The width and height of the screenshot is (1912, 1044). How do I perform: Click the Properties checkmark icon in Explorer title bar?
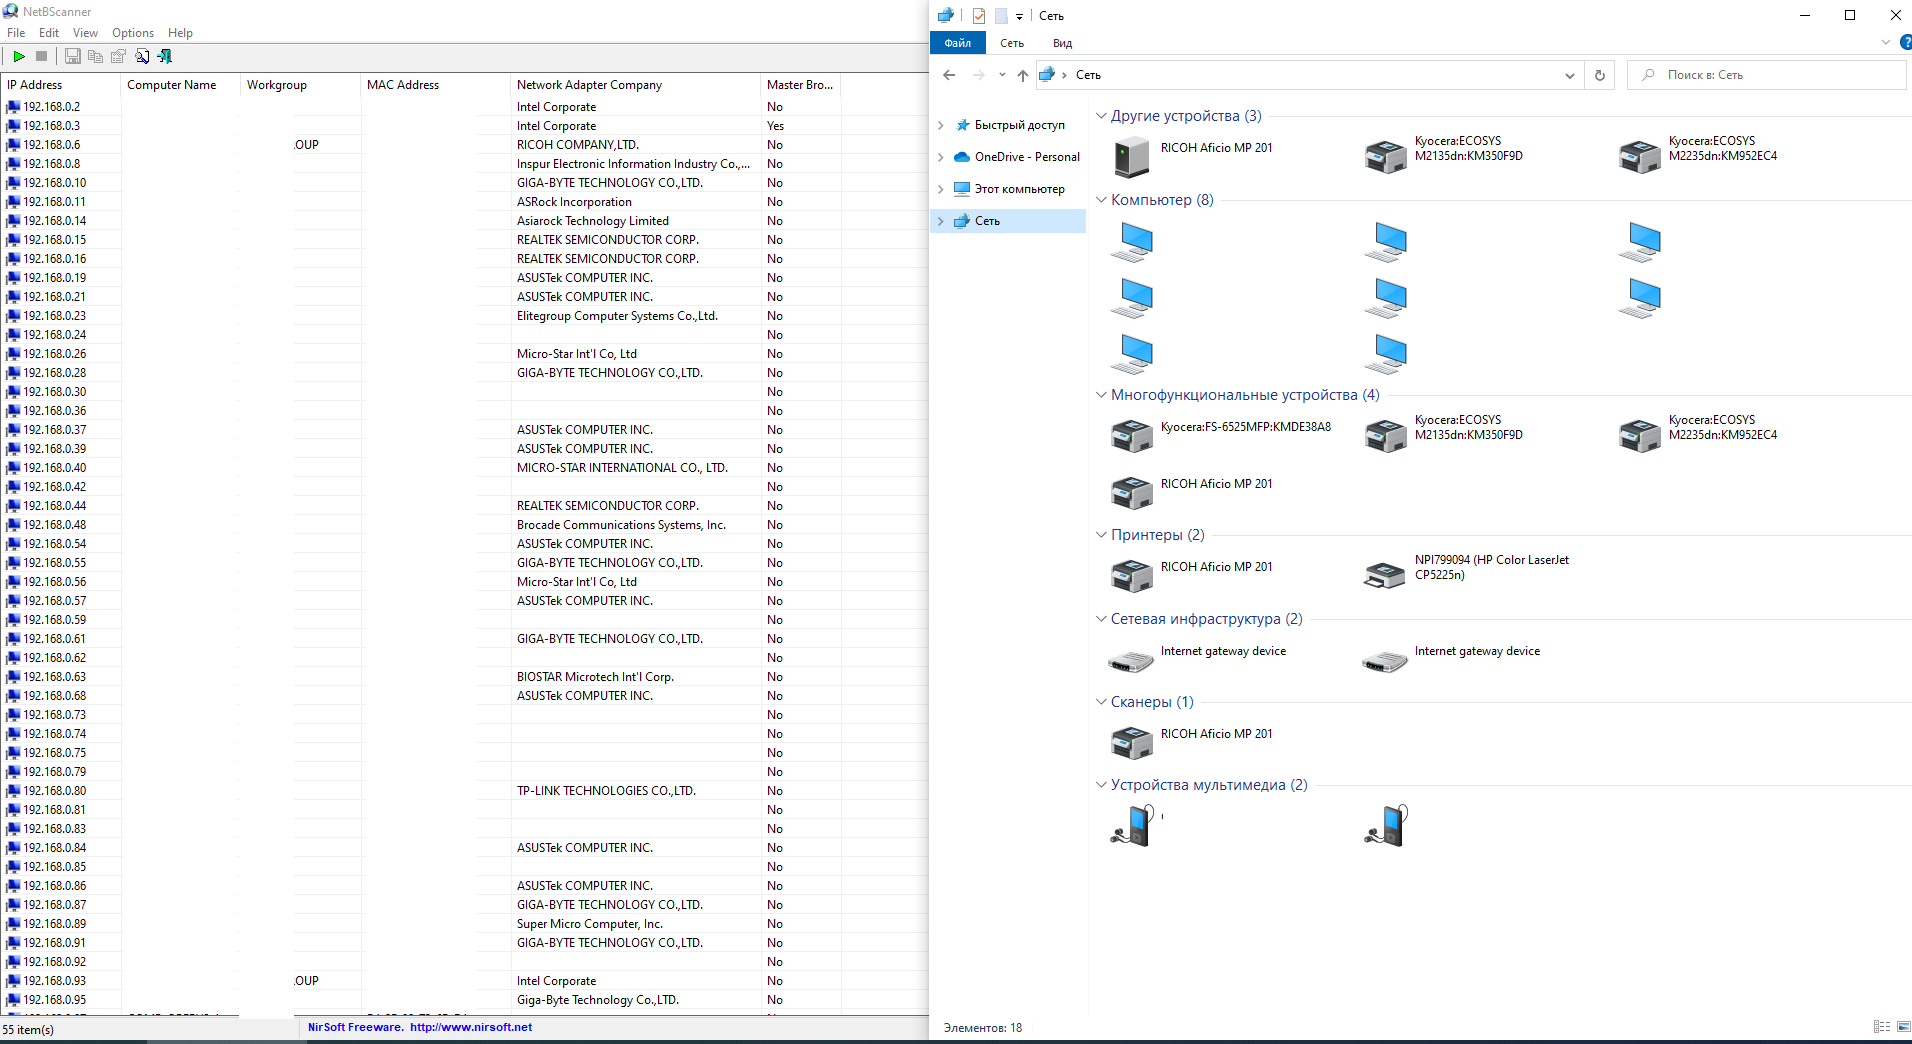click(978, 16)
